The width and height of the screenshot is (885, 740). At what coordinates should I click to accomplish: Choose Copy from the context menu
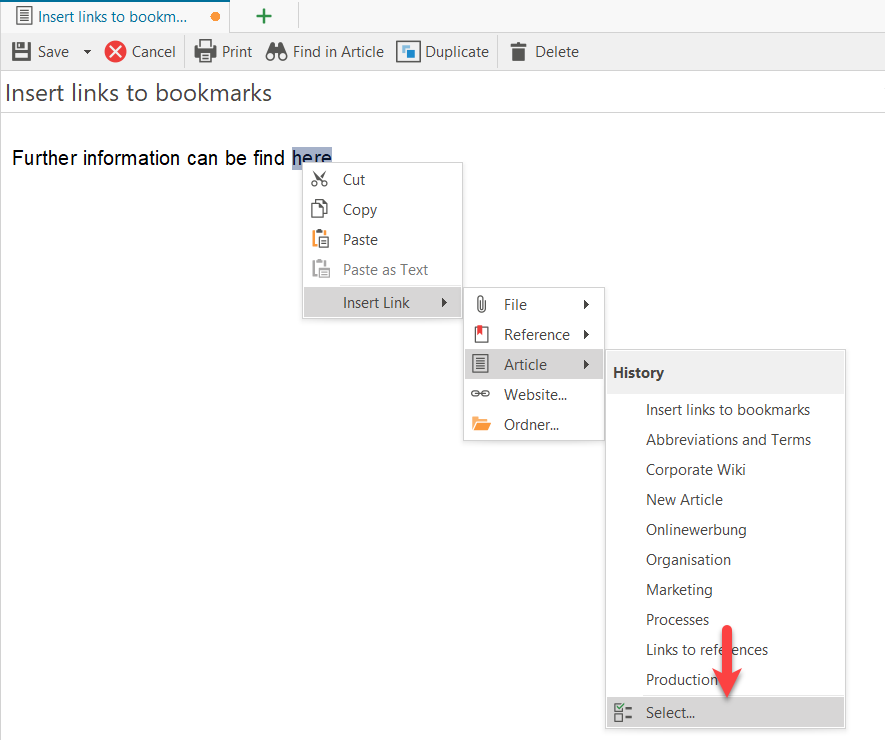[359, 210]
